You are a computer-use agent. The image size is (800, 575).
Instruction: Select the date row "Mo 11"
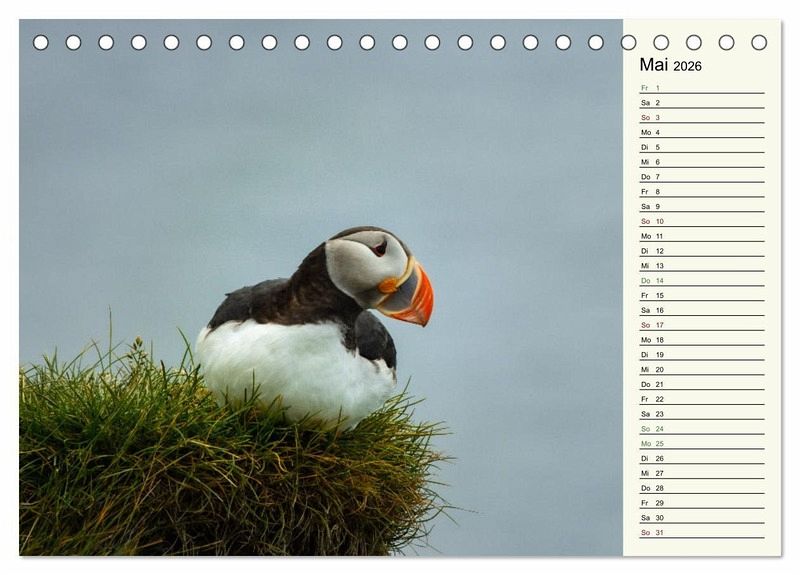[x=702, y=236]
